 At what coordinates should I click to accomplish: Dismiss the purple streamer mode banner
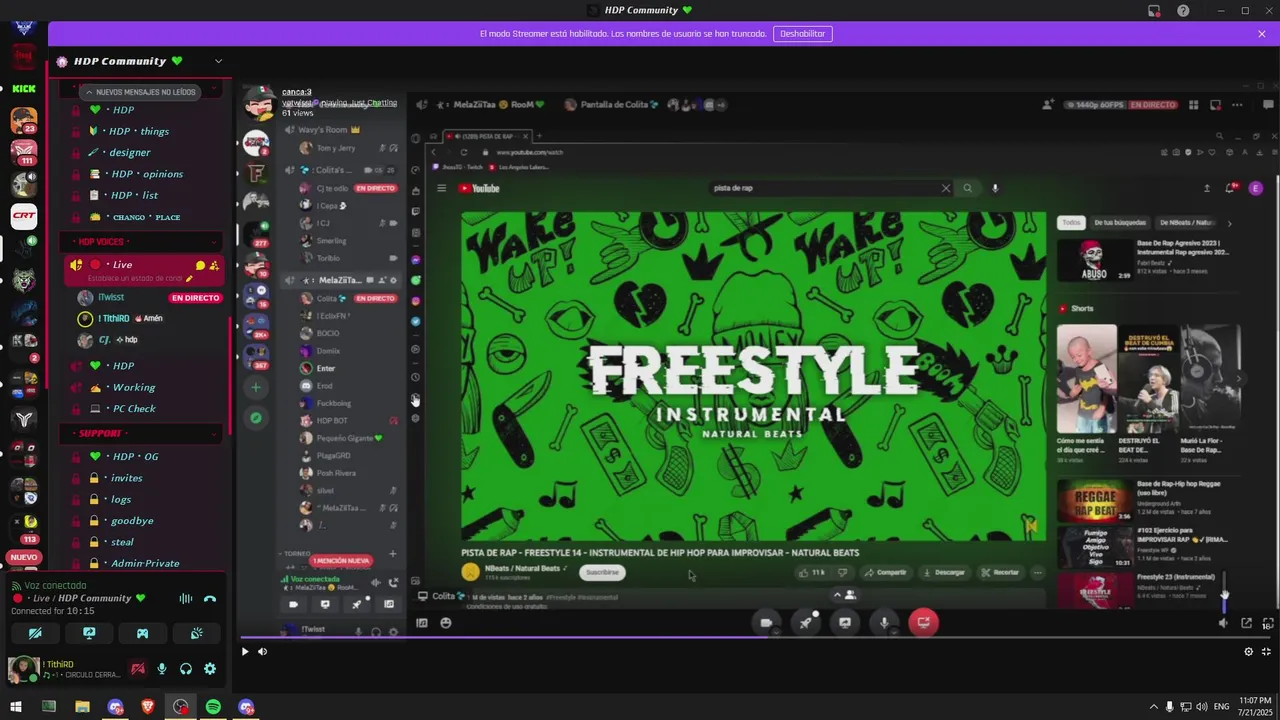point(1261,34)
